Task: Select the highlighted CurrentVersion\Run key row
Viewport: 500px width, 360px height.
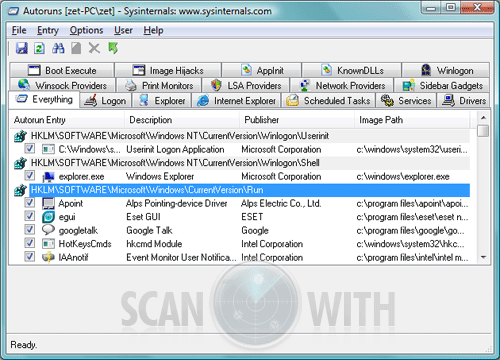Action: [x=249, y=190]
